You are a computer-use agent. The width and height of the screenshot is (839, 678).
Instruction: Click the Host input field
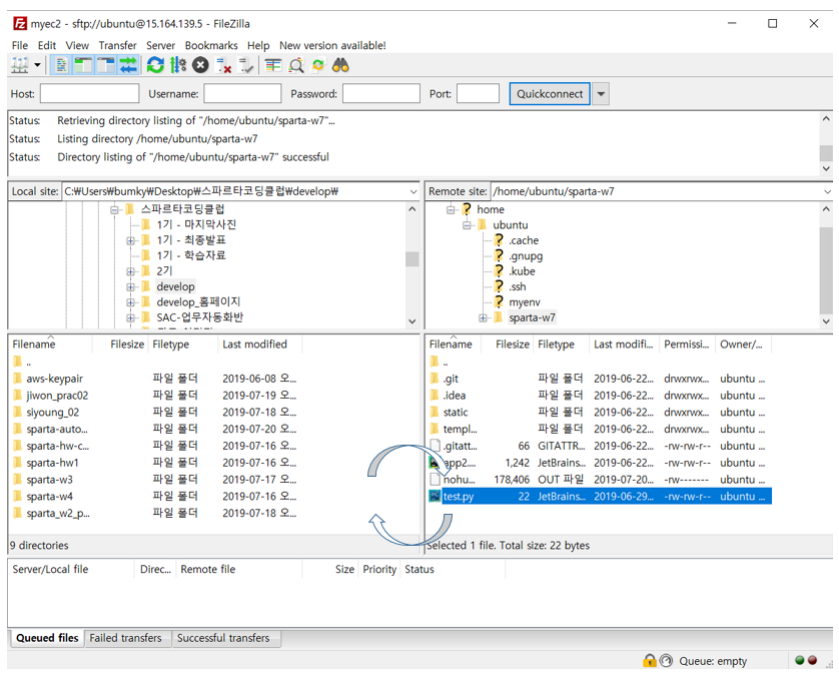89,94
